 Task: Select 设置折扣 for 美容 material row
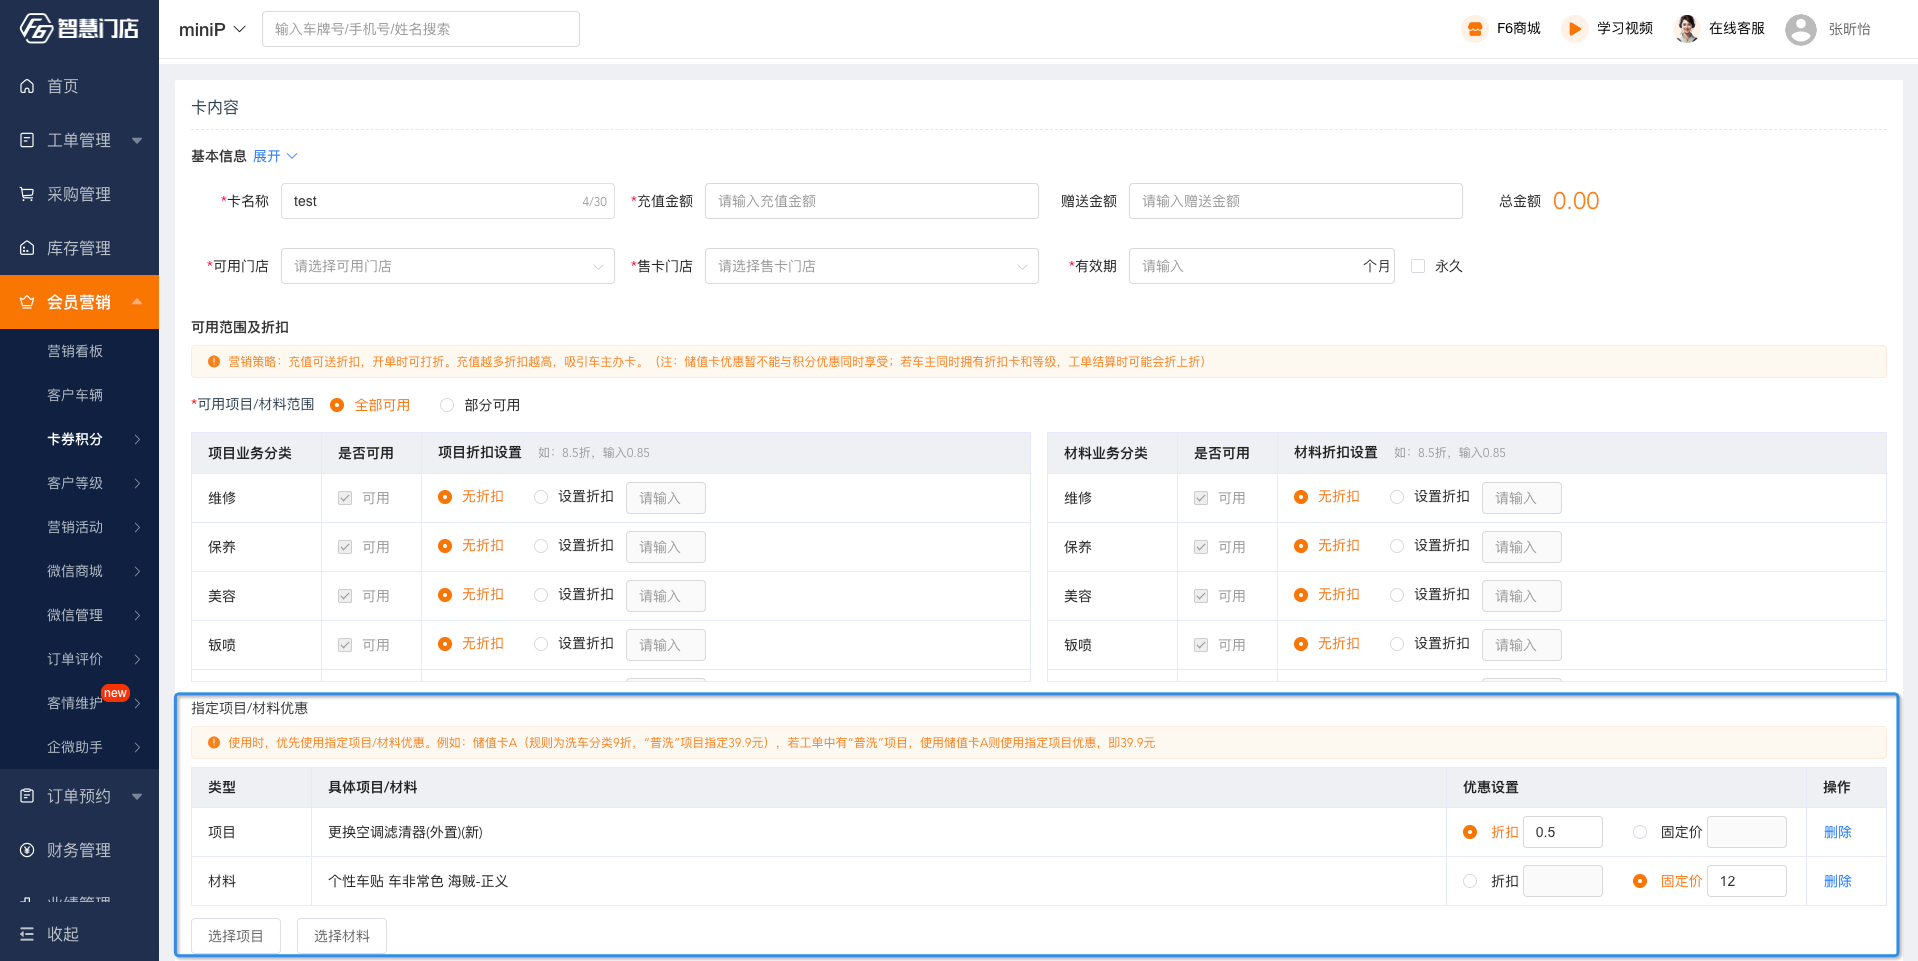pos(1397,595)
